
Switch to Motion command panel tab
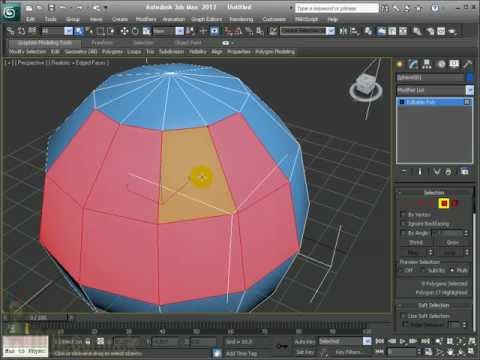click(x=441, y=64)
